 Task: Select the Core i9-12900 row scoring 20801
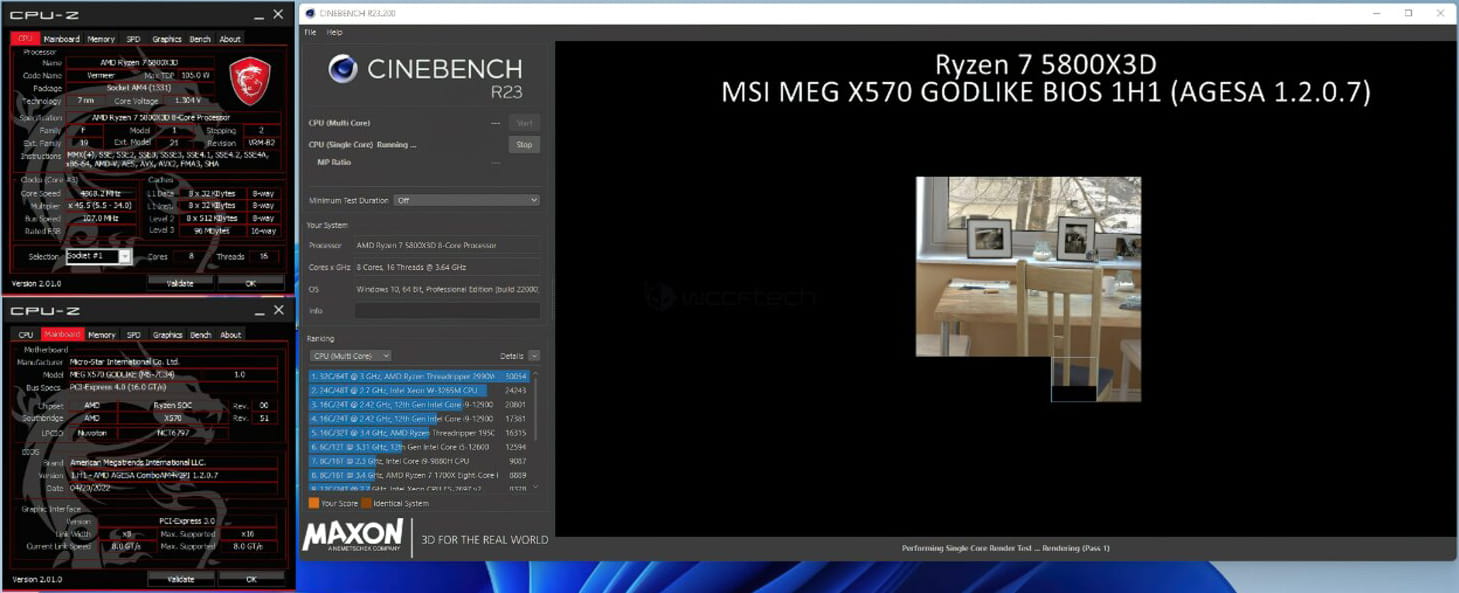[x=419, y=404]
